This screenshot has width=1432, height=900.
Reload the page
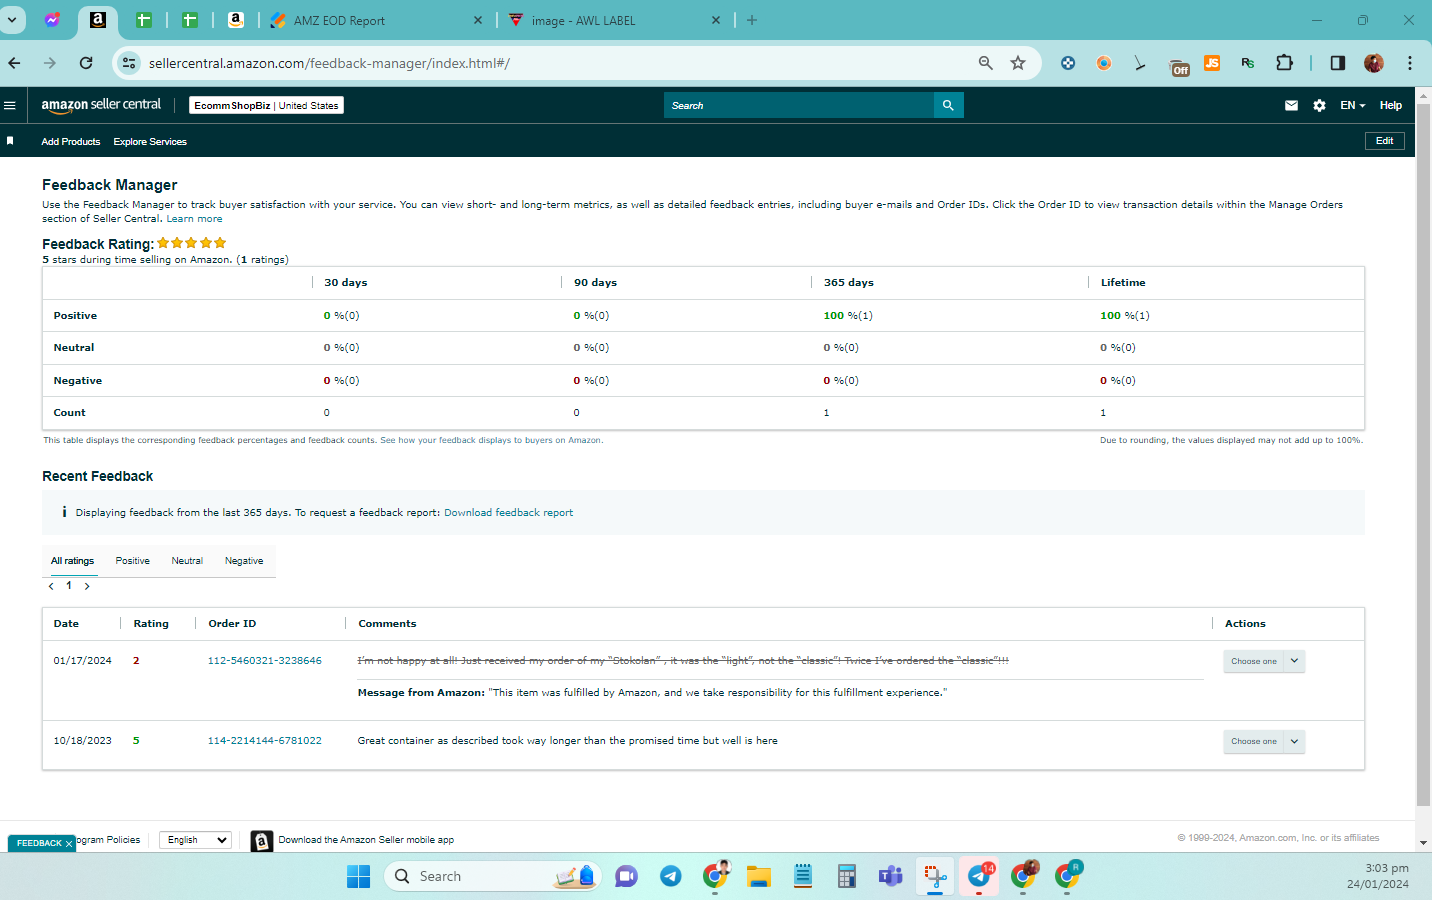(x=86, y=63)
